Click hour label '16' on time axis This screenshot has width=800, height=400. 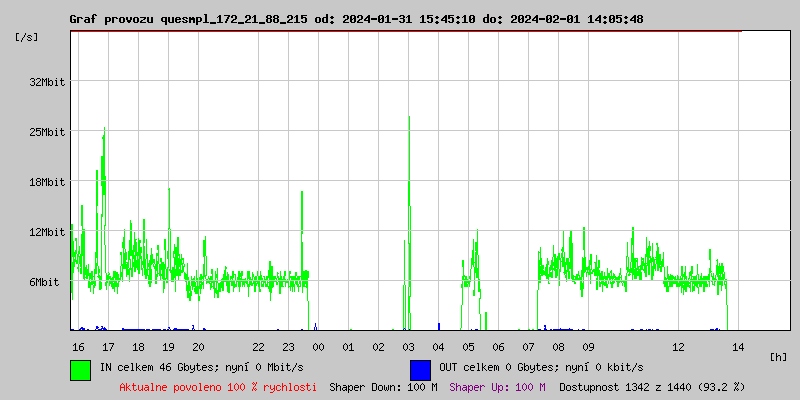pos(78,347)
